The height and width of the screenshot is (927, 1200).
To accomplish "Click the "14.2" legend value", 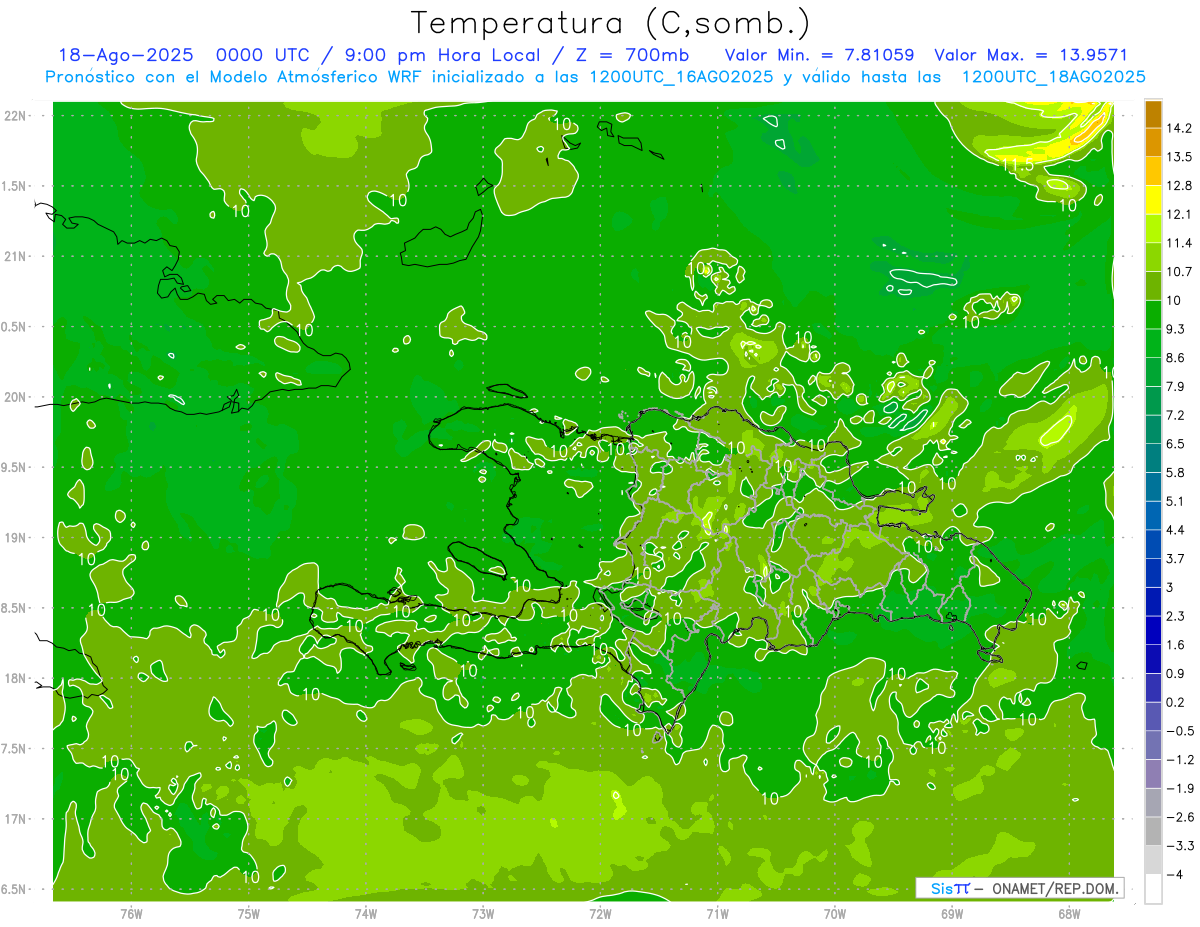I will [1179, 128].
